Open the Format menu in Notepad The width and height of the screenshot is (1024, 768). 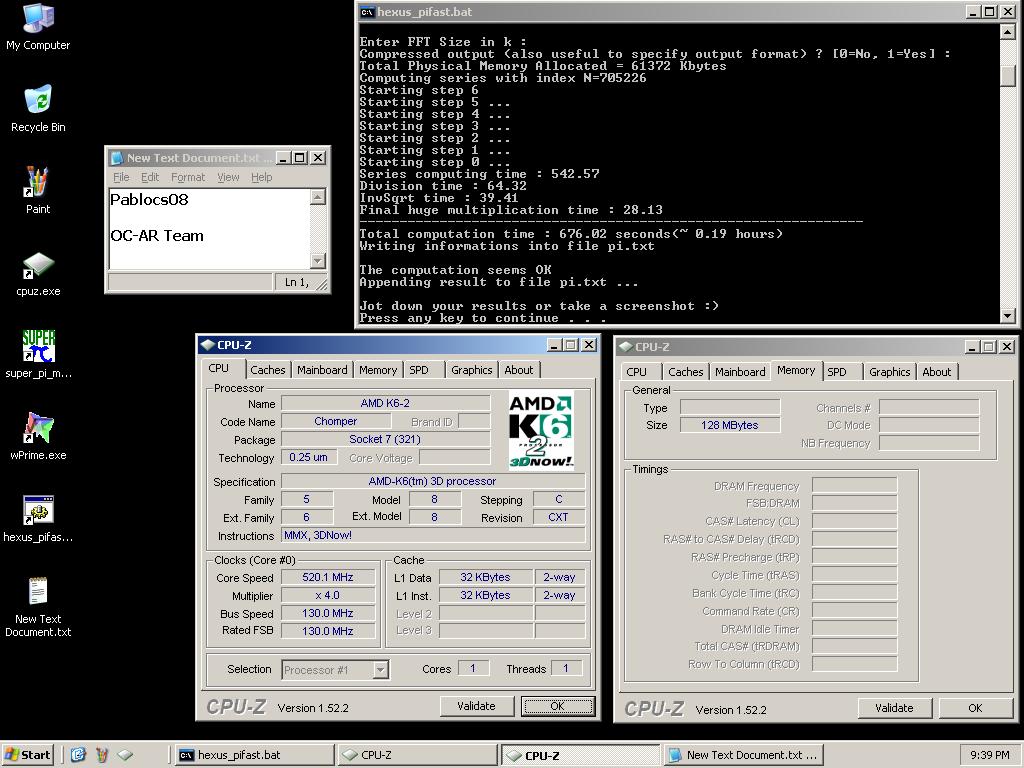point(187,177)
